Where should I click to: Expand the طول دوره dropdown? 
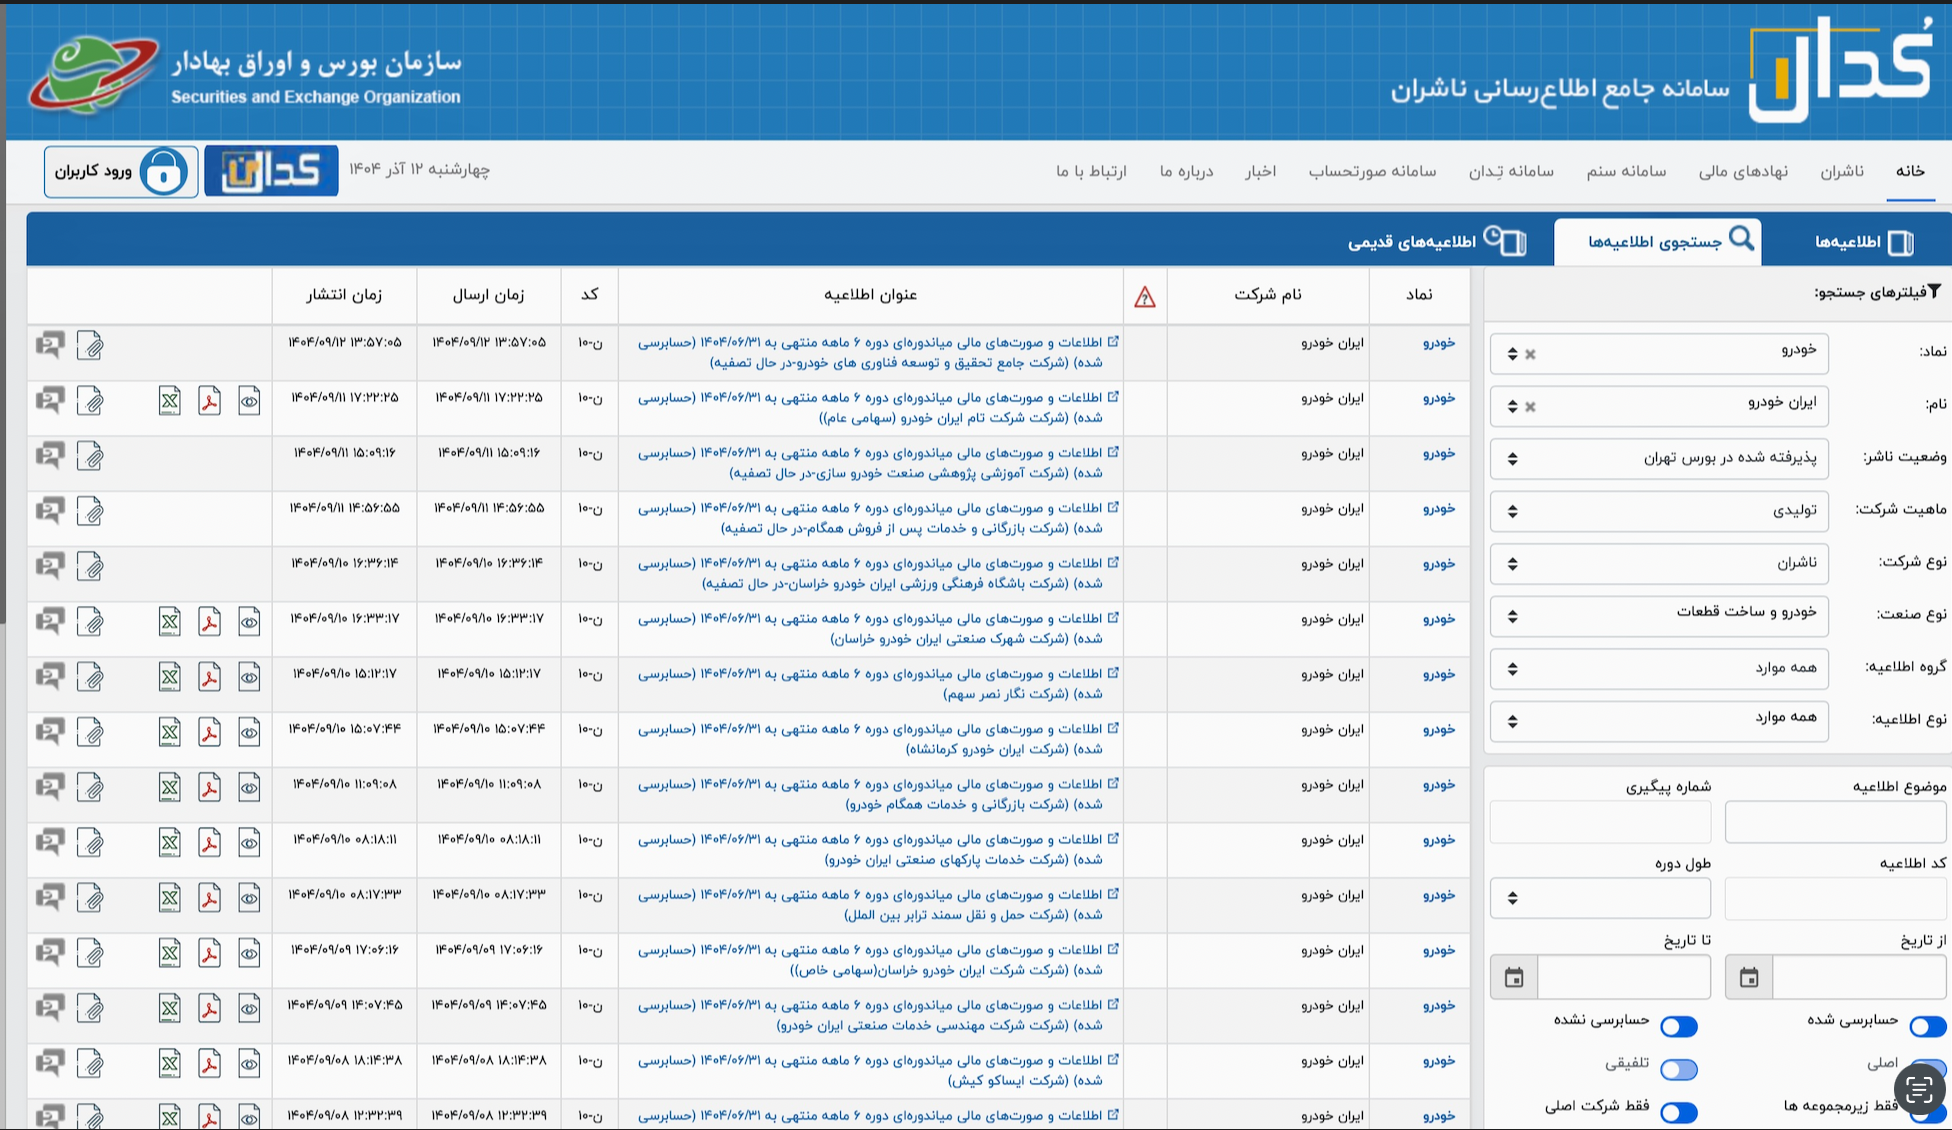tap(1600, 898)
